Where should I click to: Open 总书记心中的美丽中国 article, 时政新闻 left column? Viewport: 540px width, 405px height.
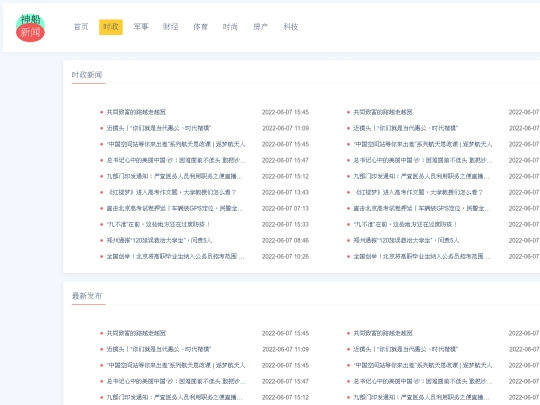click(176, 160)
